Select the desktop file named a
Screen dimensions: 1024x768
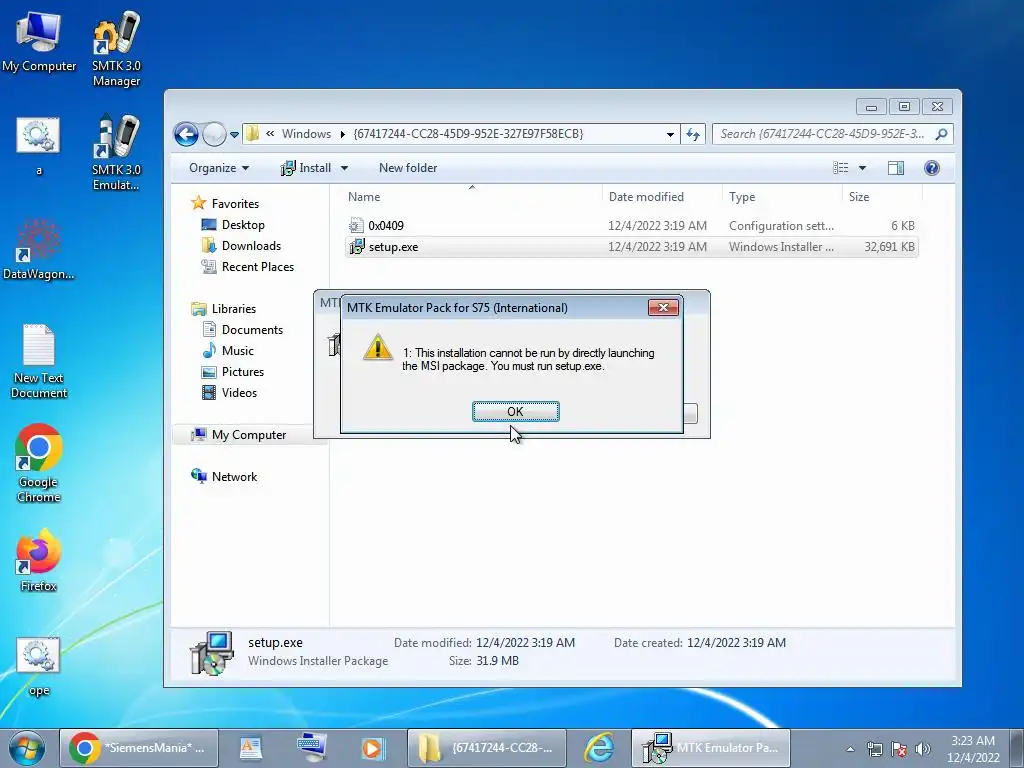39,146
